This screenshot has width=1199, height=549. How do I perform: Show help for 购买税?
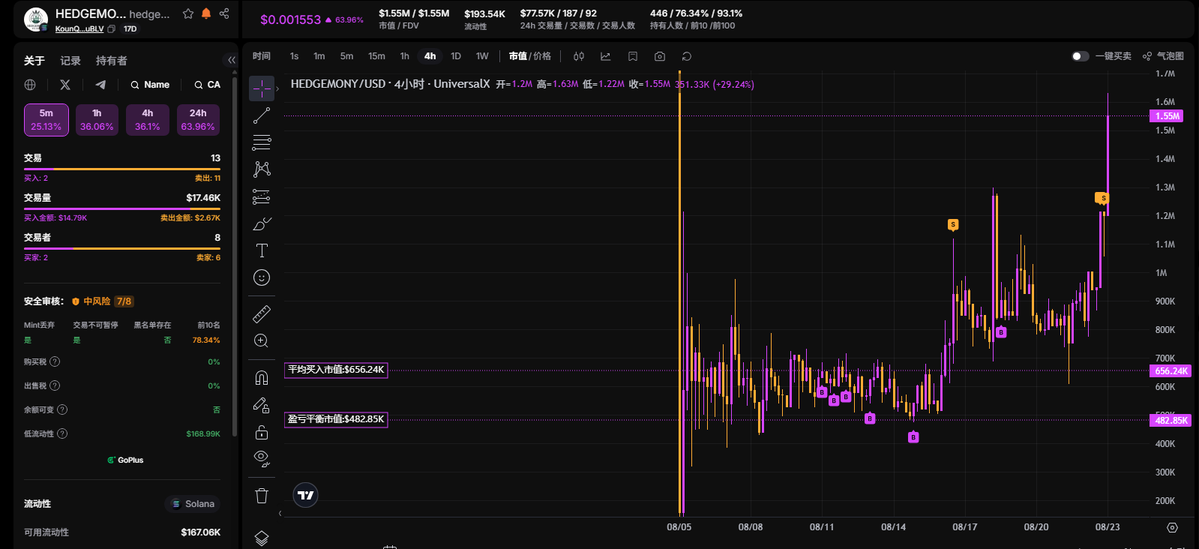[55, 362]
